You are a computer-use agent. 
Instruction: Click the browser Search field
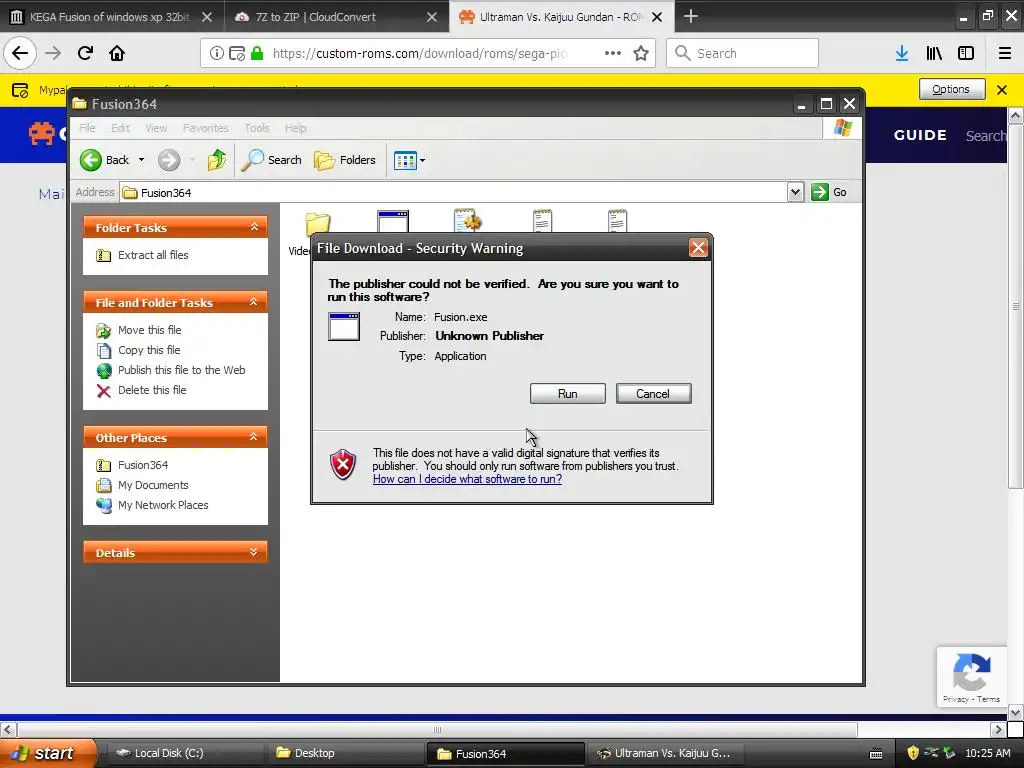[743, 53]
